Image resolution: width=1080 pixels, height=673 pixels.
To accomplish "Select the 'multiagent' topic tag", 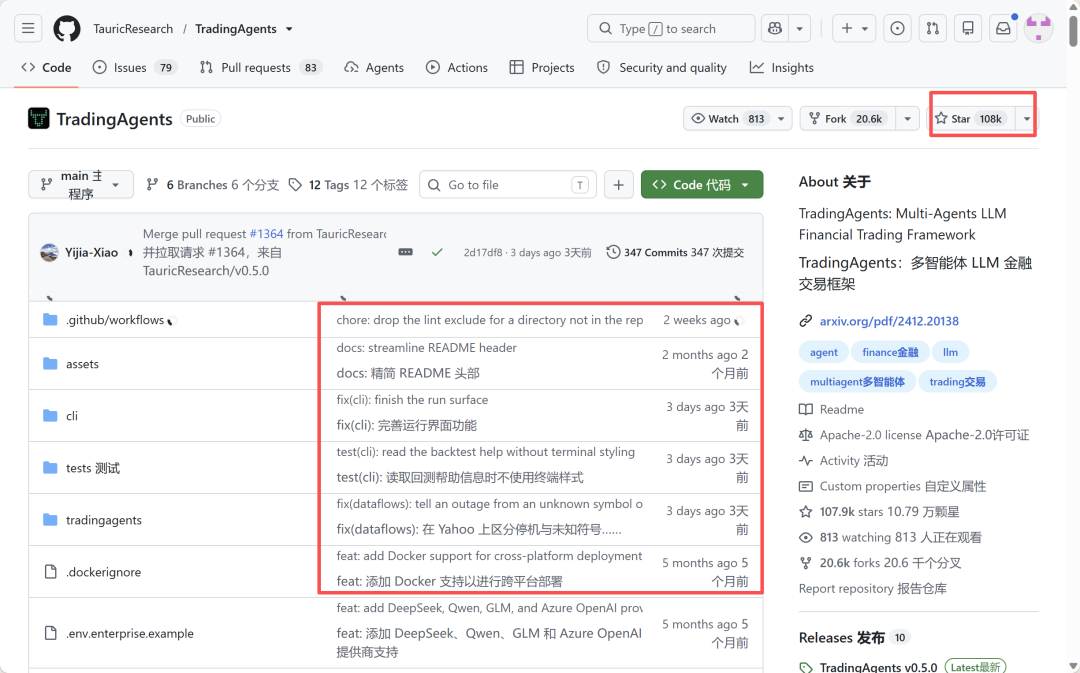I will click(x=857, y=382).
